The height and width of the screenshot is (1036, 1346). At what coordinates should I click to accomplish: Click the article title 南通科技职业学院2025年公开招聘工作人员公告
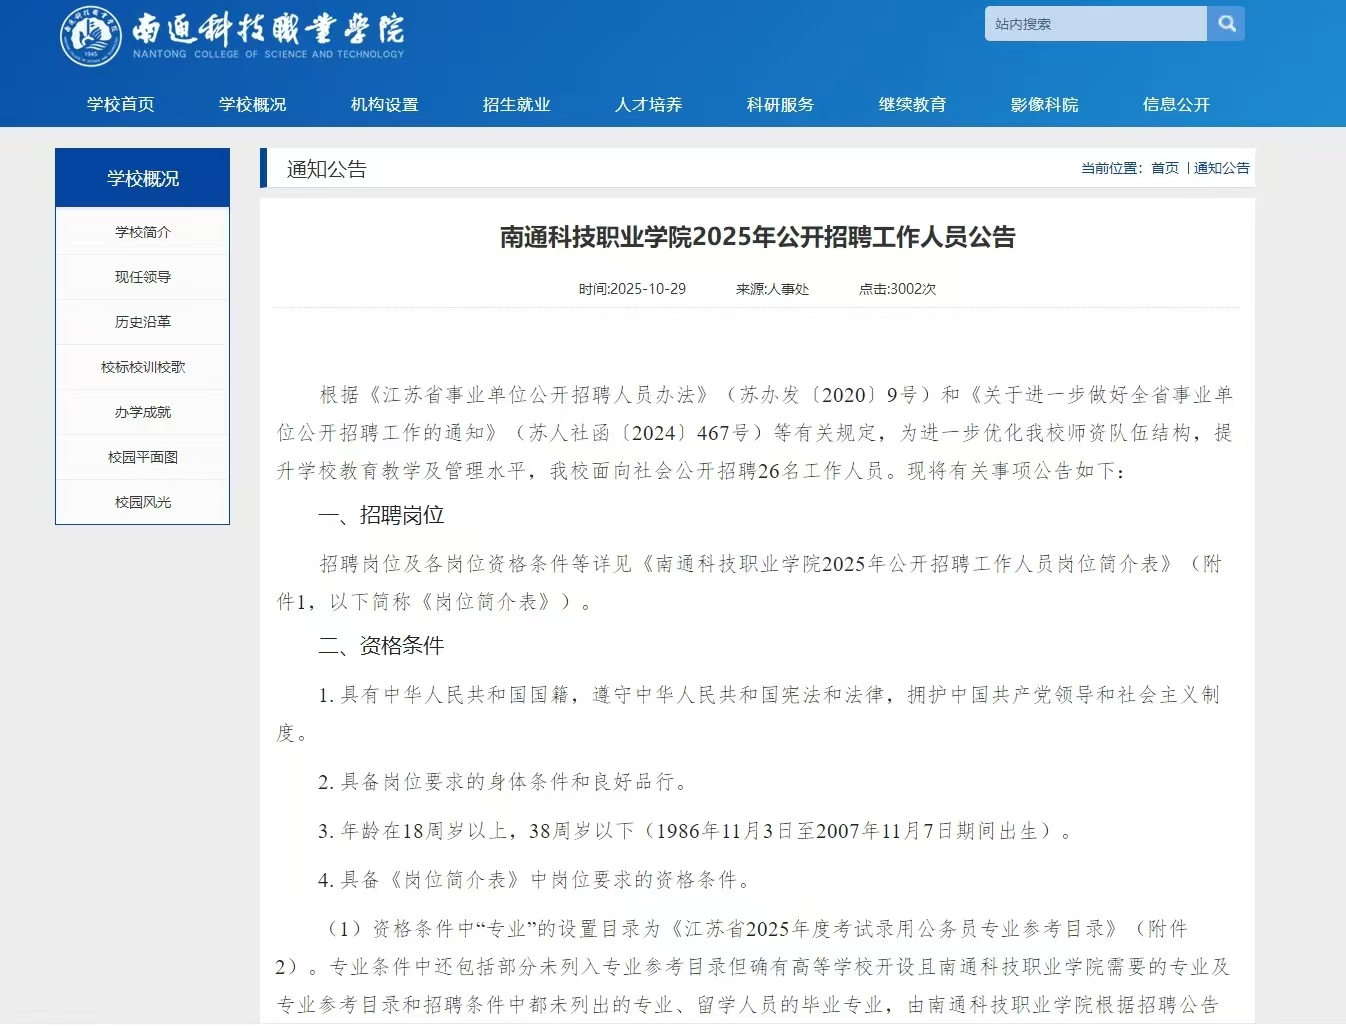757,238
